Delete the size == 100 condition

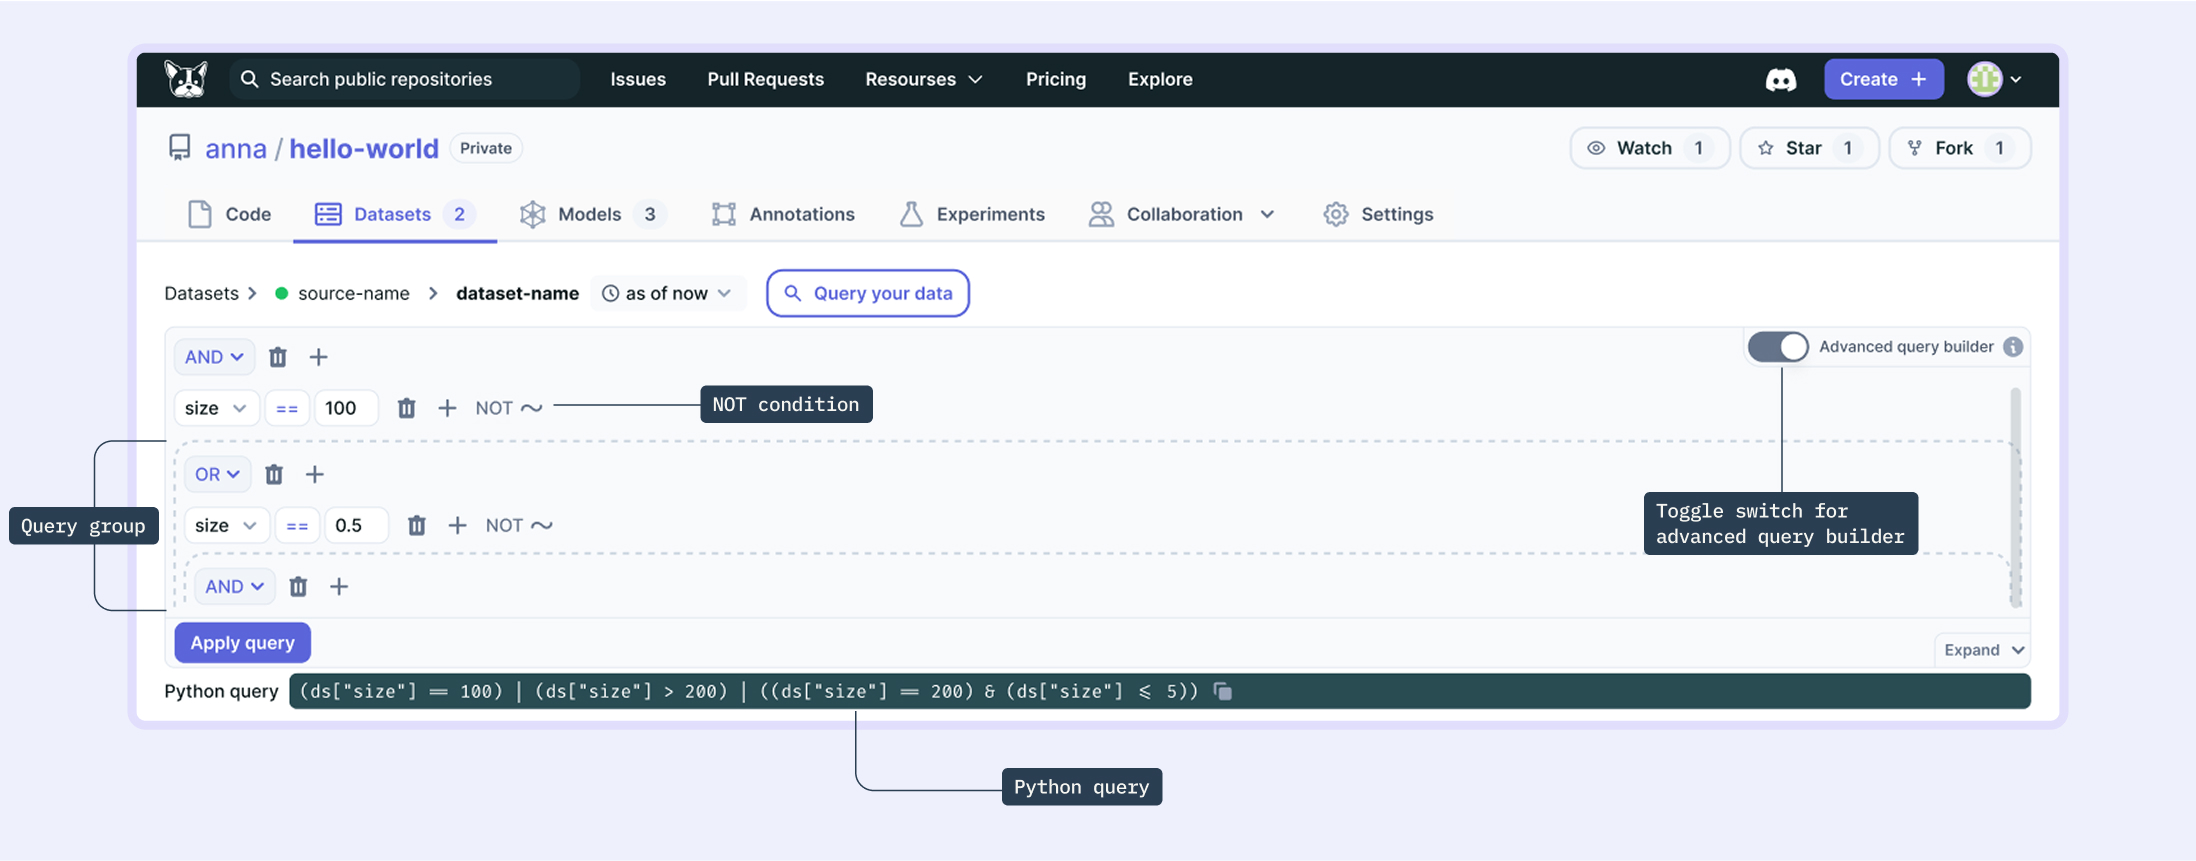[x=406, y=408]
